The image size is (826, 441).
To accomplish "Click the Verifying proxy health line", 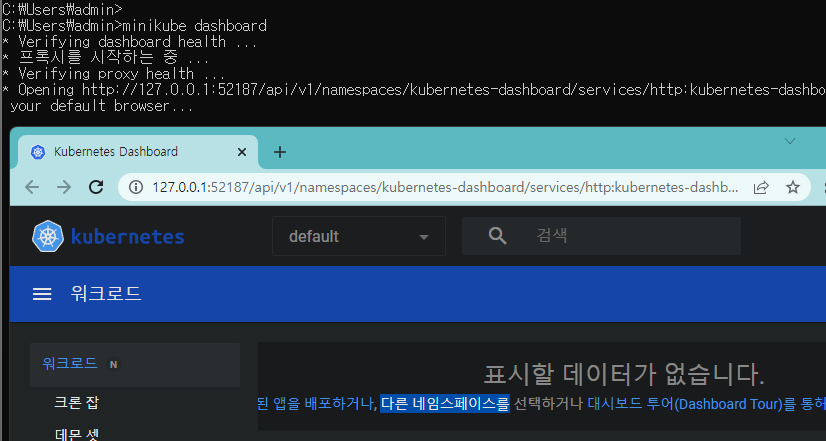I will [114, 74].
